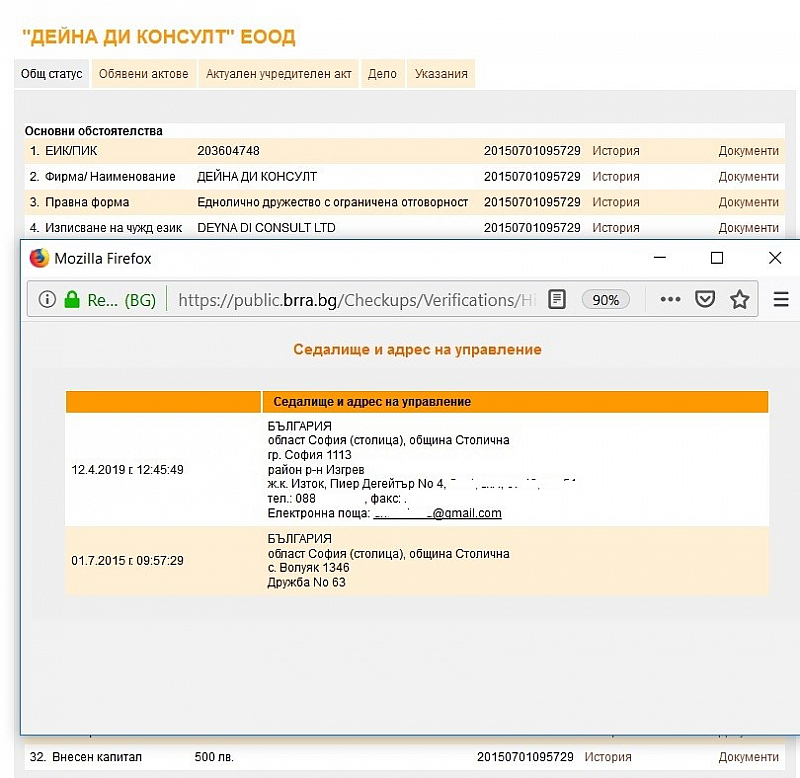Click the gmail.com email address link
800x778 pixels.
tap(438, 513)
